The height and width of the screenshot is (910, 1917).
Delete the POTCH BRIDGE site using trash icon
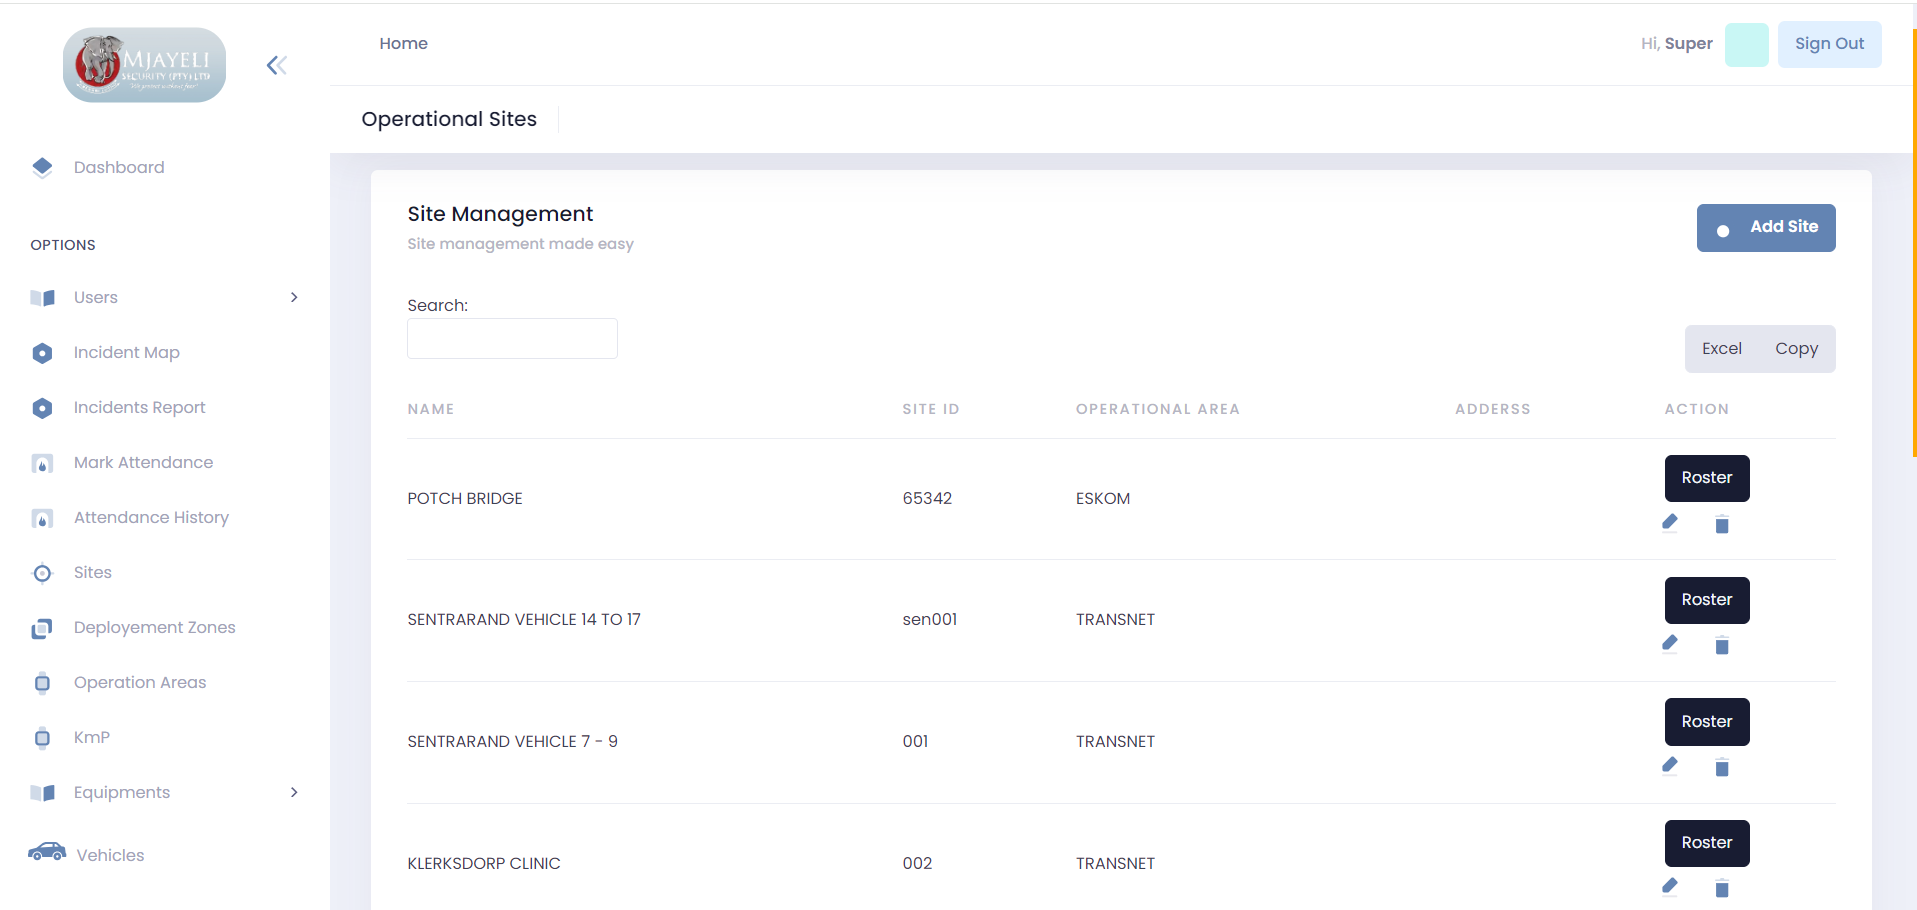1721,524
